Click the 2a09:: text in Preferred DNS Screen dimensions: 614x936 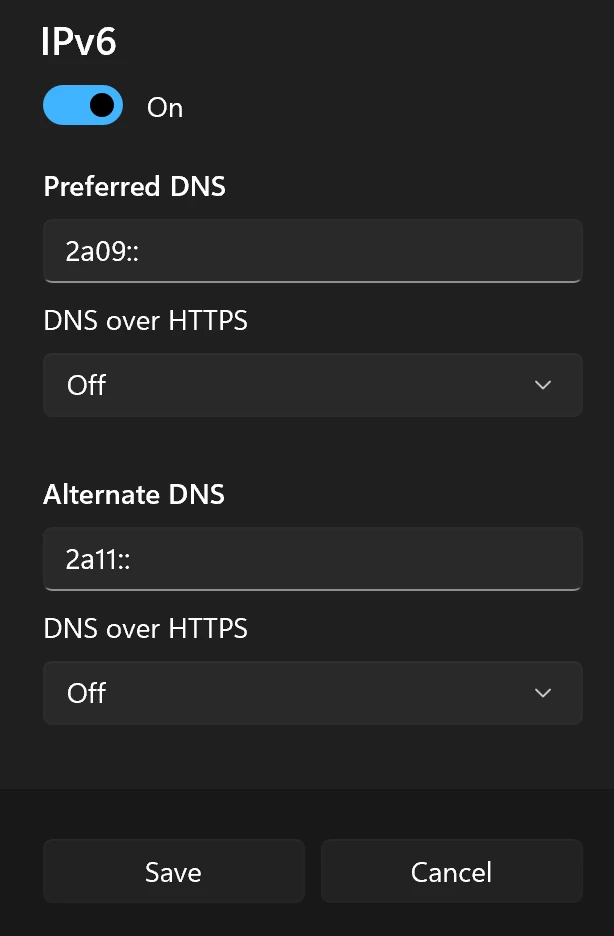click(x=102, y=251)
